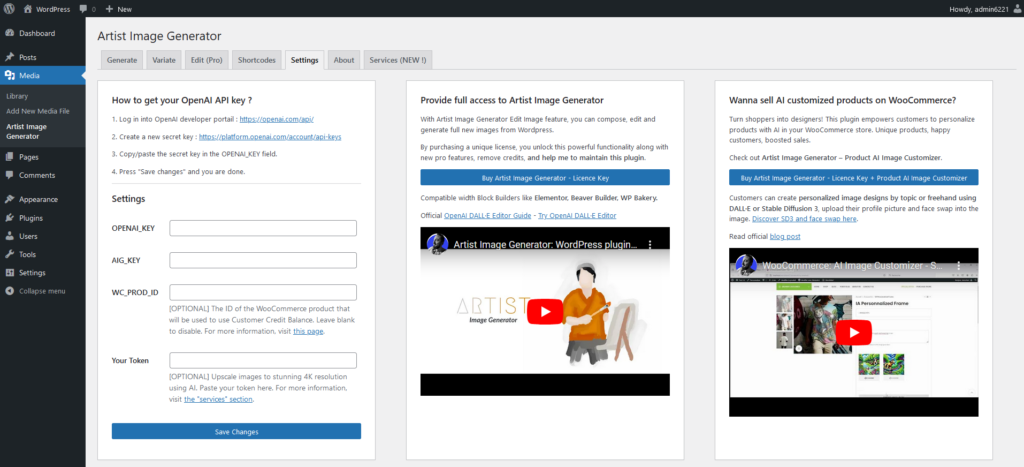The height and width of the screenshot is (467, 1024).
Task: Open the official blog post link
Action: [x=785, y=236]
